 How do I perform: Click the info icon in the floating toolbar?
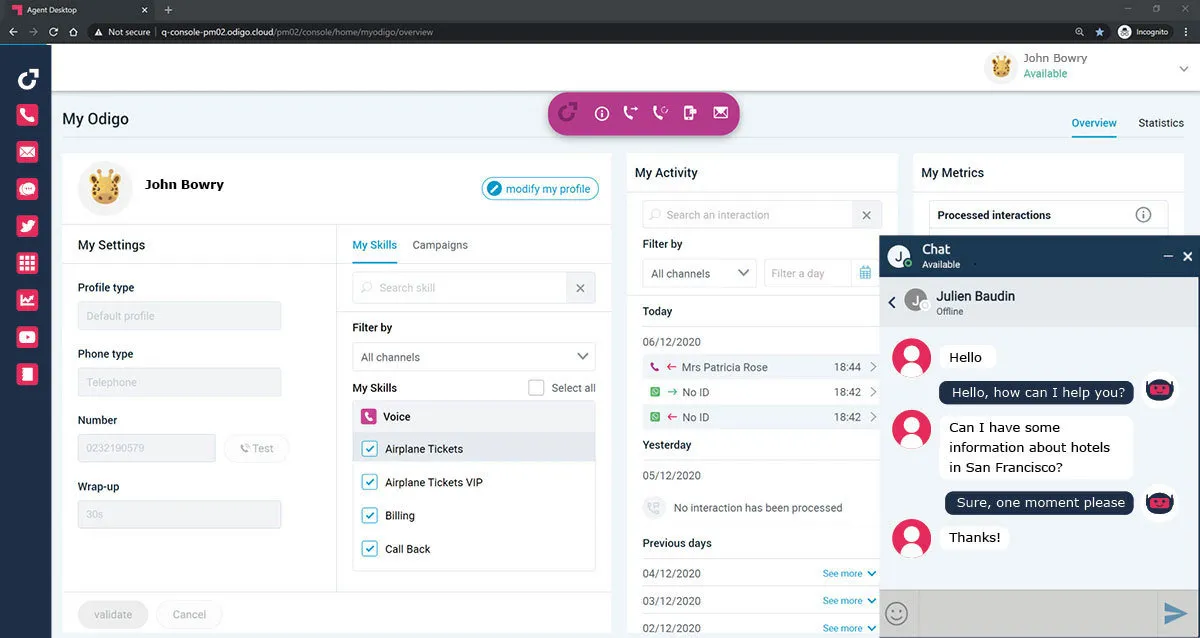602,113
